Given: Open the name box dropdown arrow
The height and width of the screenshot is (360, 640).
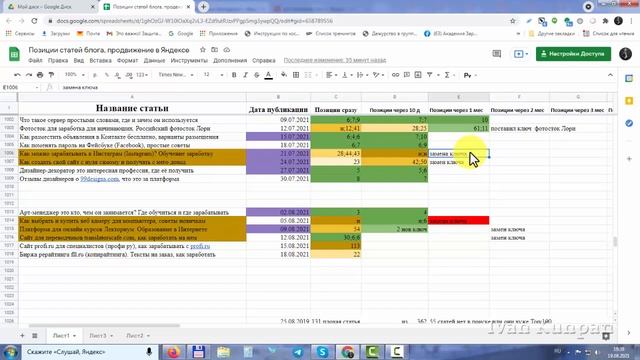Looking at the screenshot, I should [37, 87].
